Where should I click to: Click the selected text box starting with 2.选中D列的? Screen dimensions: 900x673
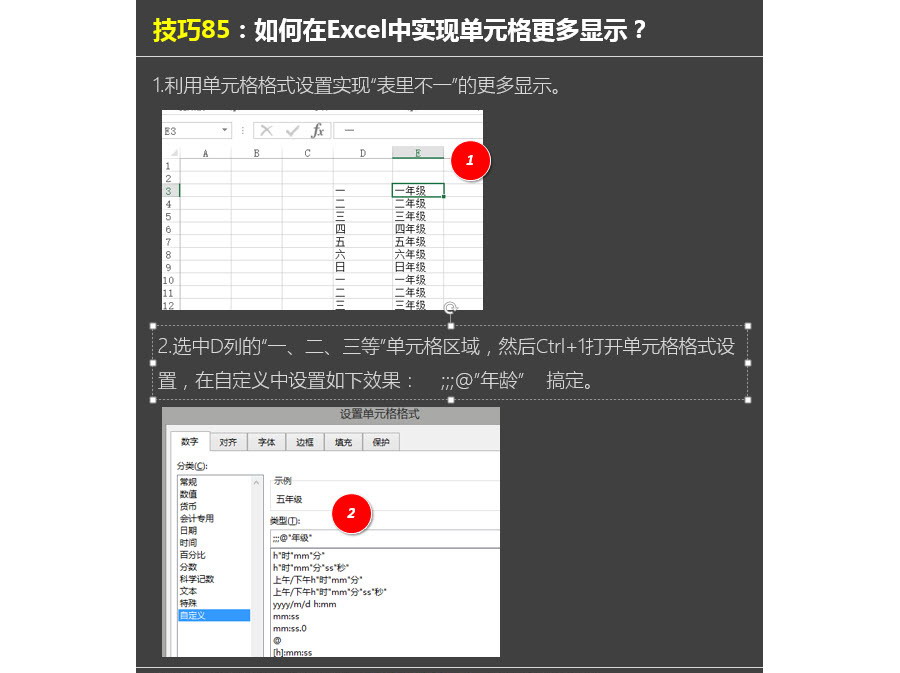pos(451,363)
